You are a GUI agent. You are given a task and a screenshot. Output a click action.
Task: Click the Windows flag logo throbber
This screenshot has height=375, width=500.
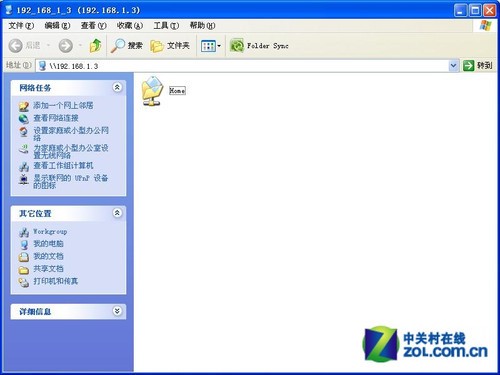485,26
